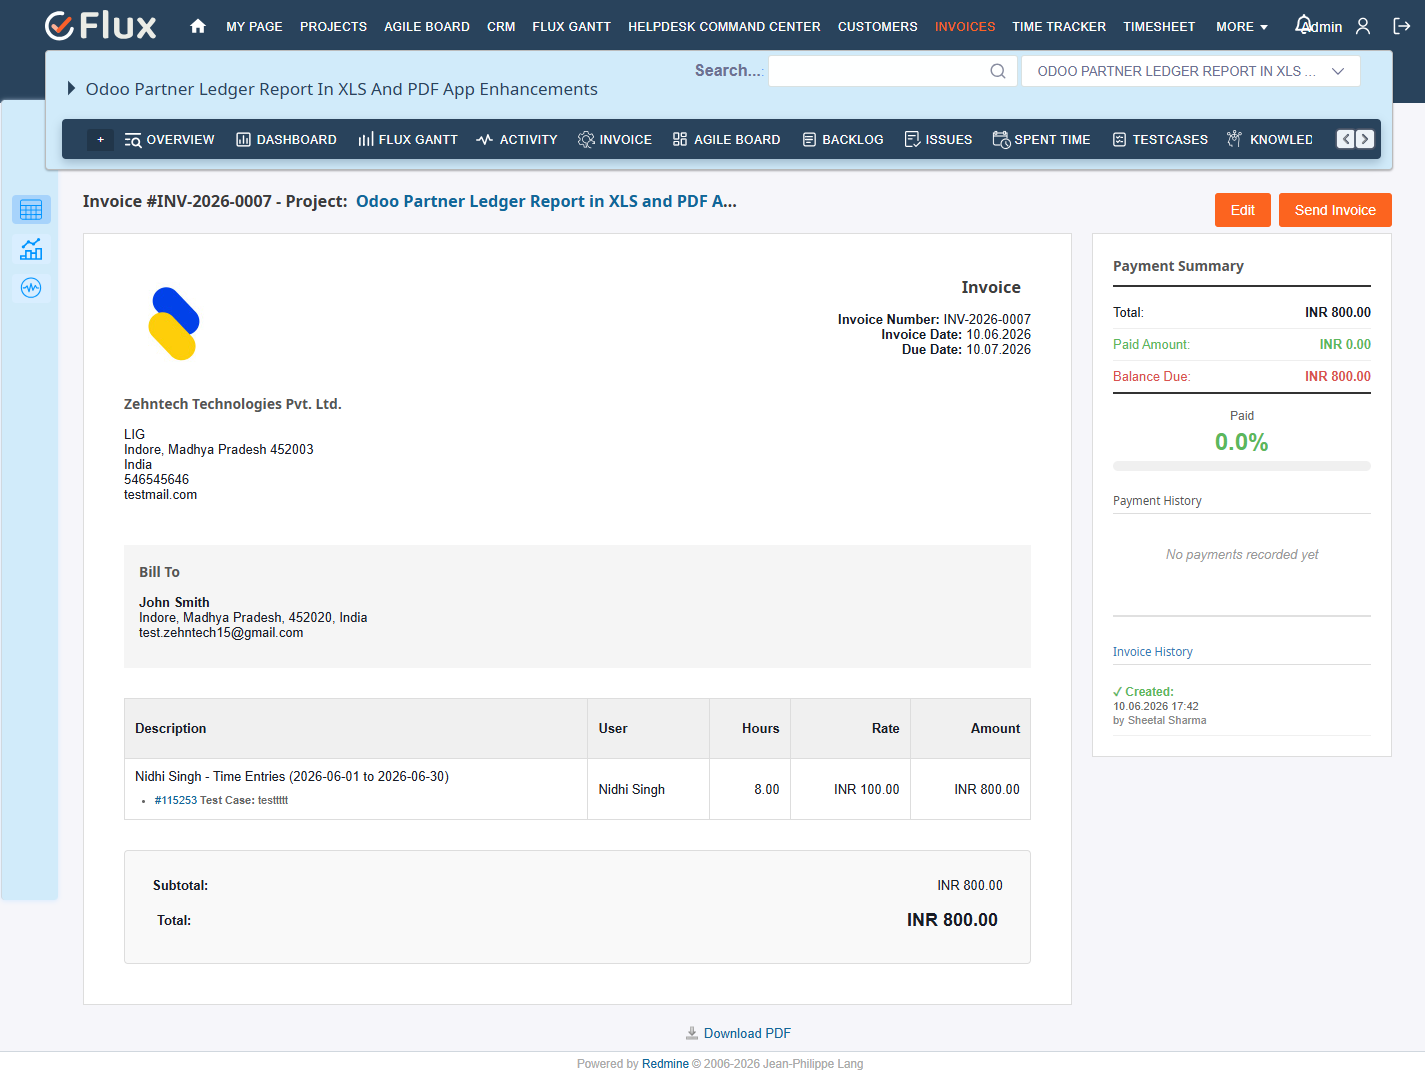Viewport: 1425px width, 1075px height.
Task: Open FLUX GANTT in top menu
Action: [571, 27]
